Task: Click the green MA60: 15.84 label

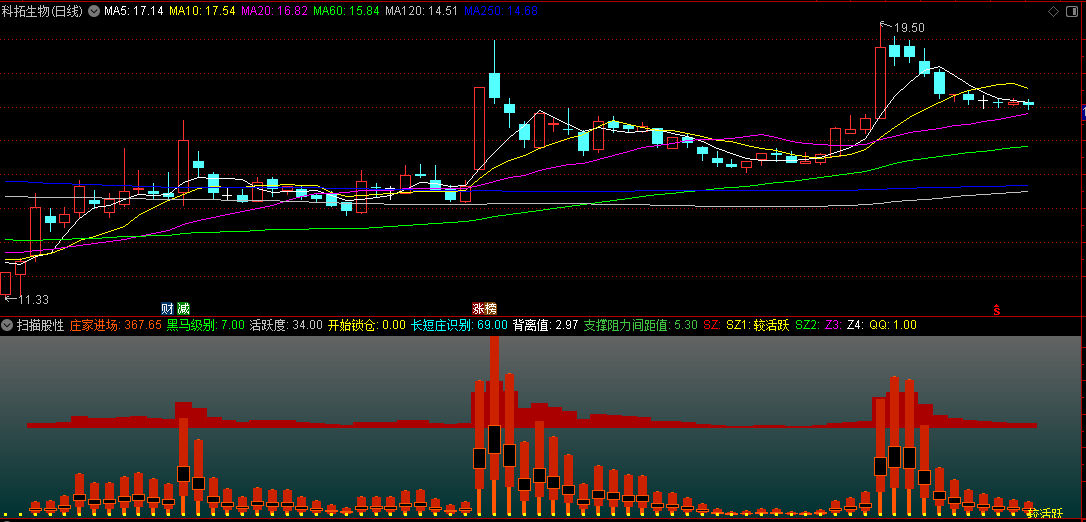Action: pyautogui.click(x=346, y=12)
